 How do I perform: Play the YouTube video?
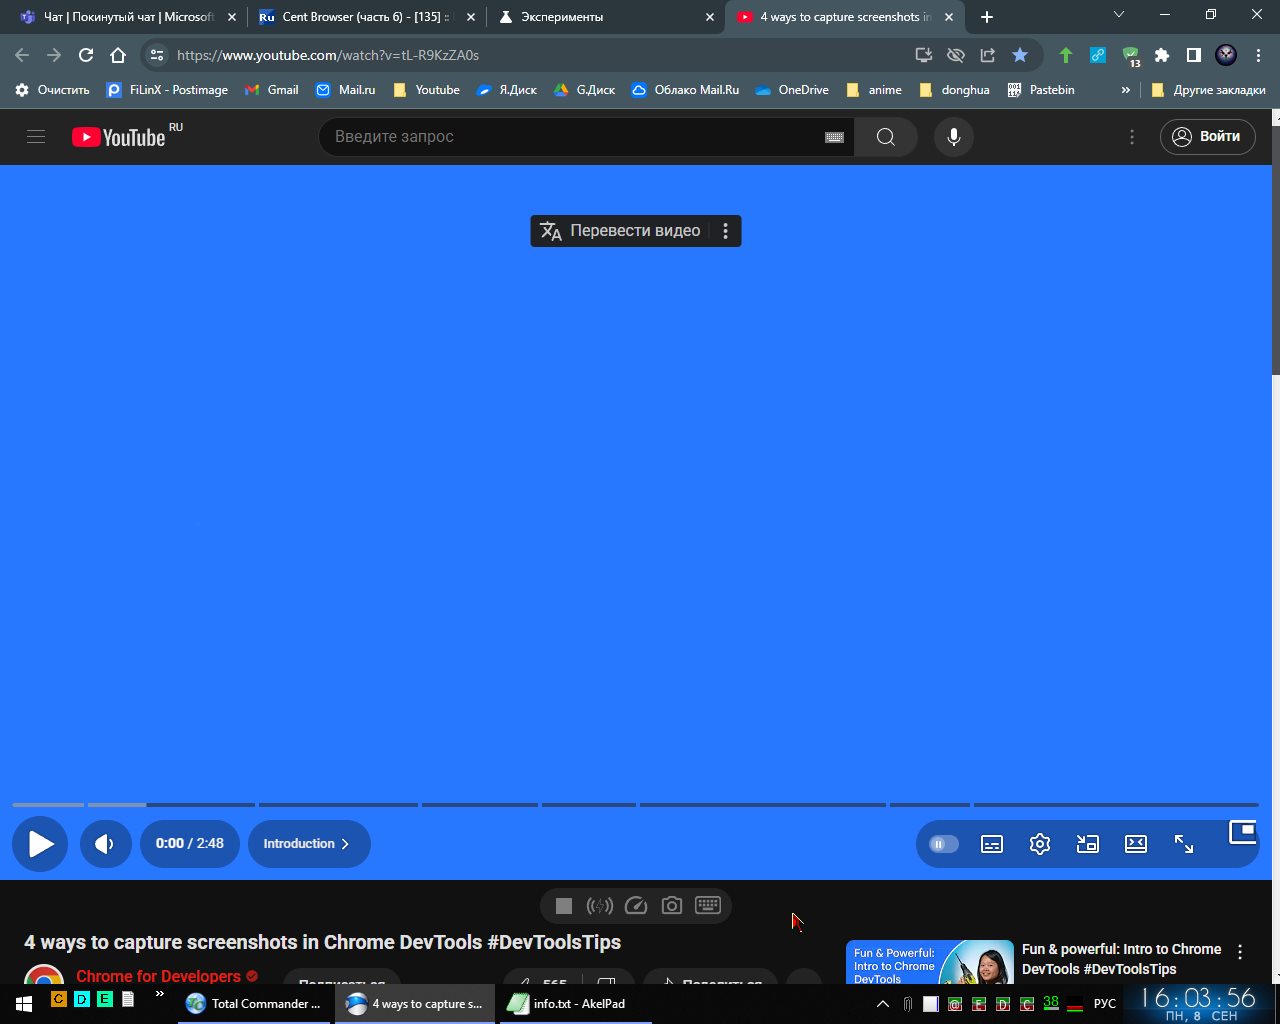tap(40, 844)
